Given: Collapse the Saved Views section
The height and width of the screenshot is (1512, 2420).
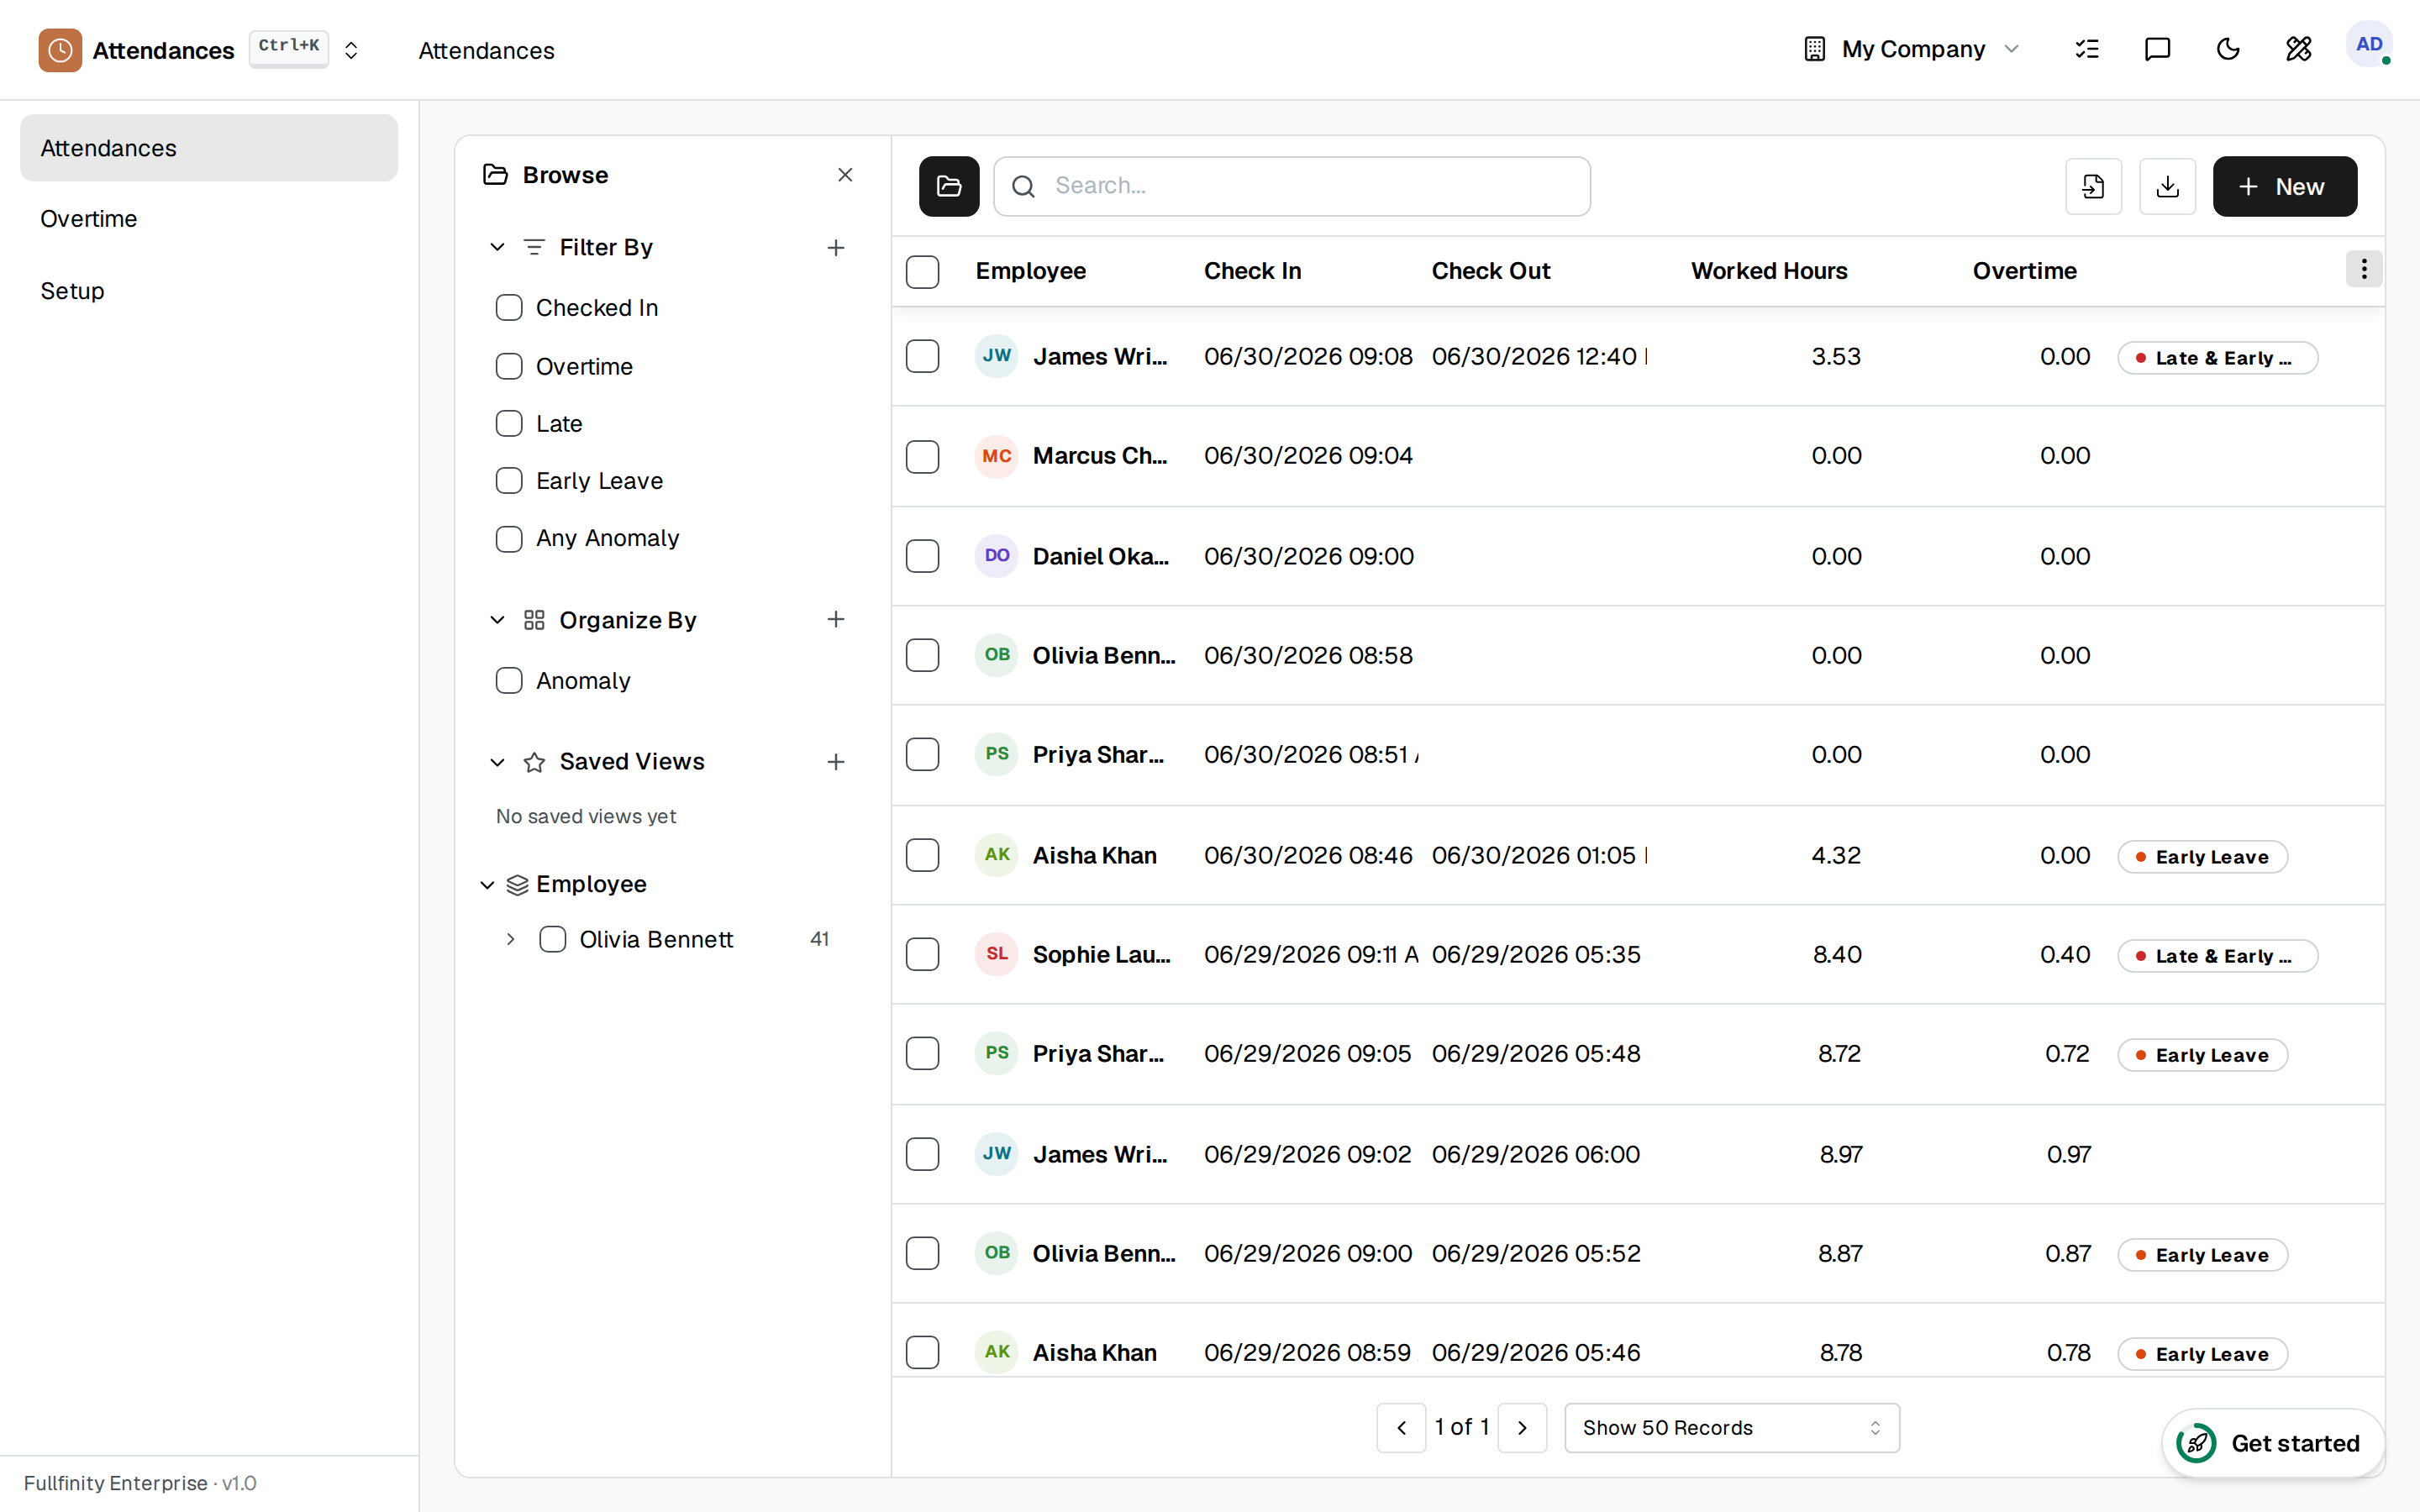Looking at the screenshot, I should pyautogui.click(x=497, y=762).
